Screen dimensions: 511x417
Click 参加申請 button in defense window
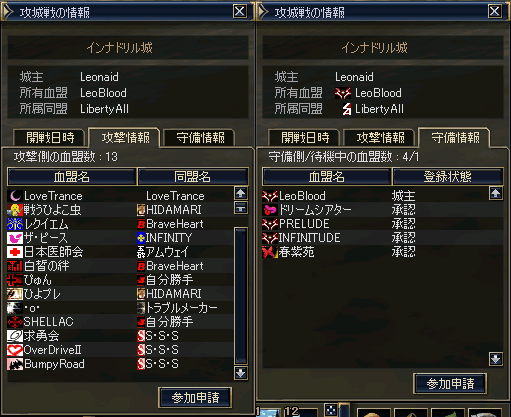pos(450,384)
